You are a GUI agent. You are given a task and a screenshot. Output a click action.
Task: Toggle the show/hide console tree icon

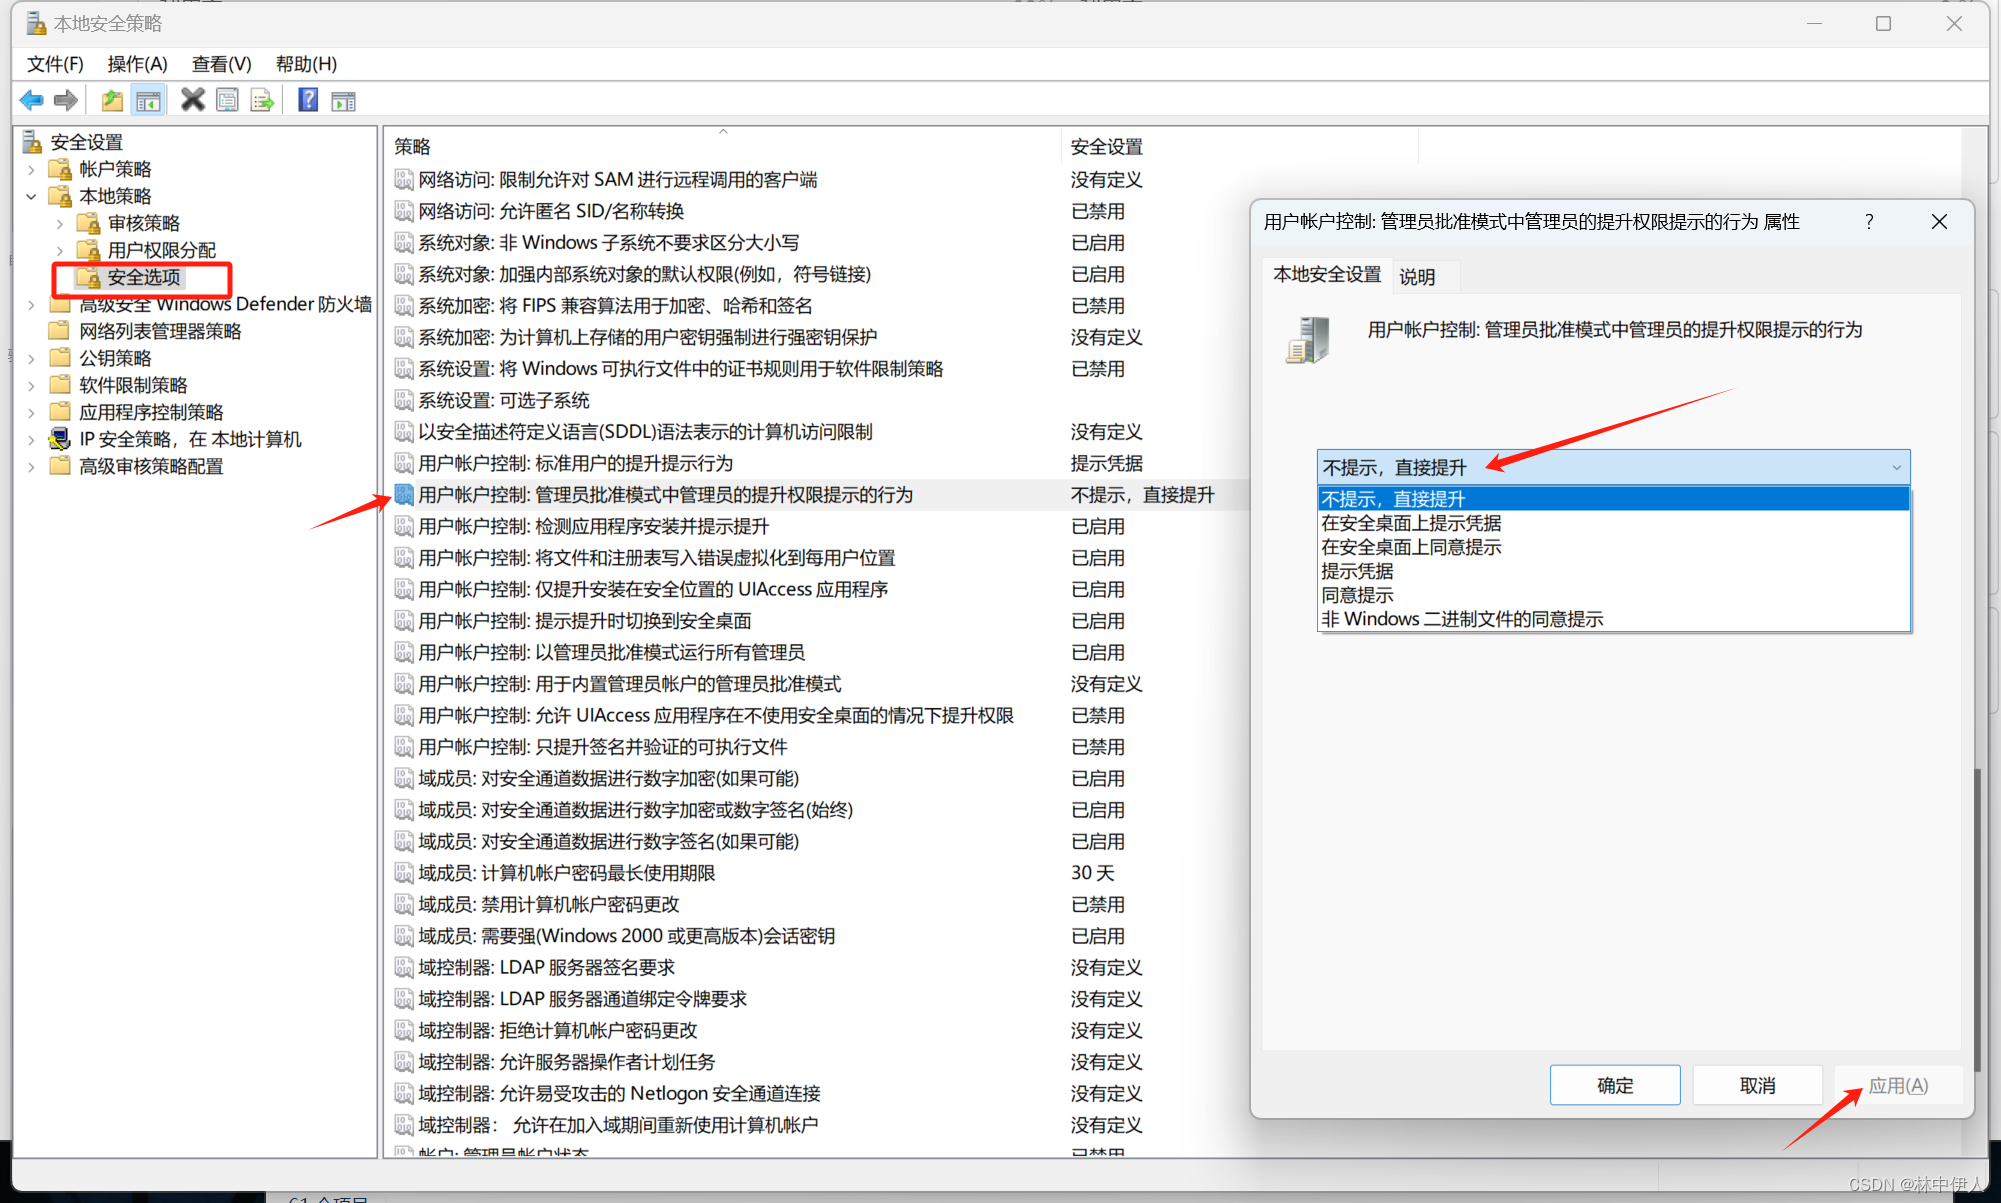[x=148, y=100]
